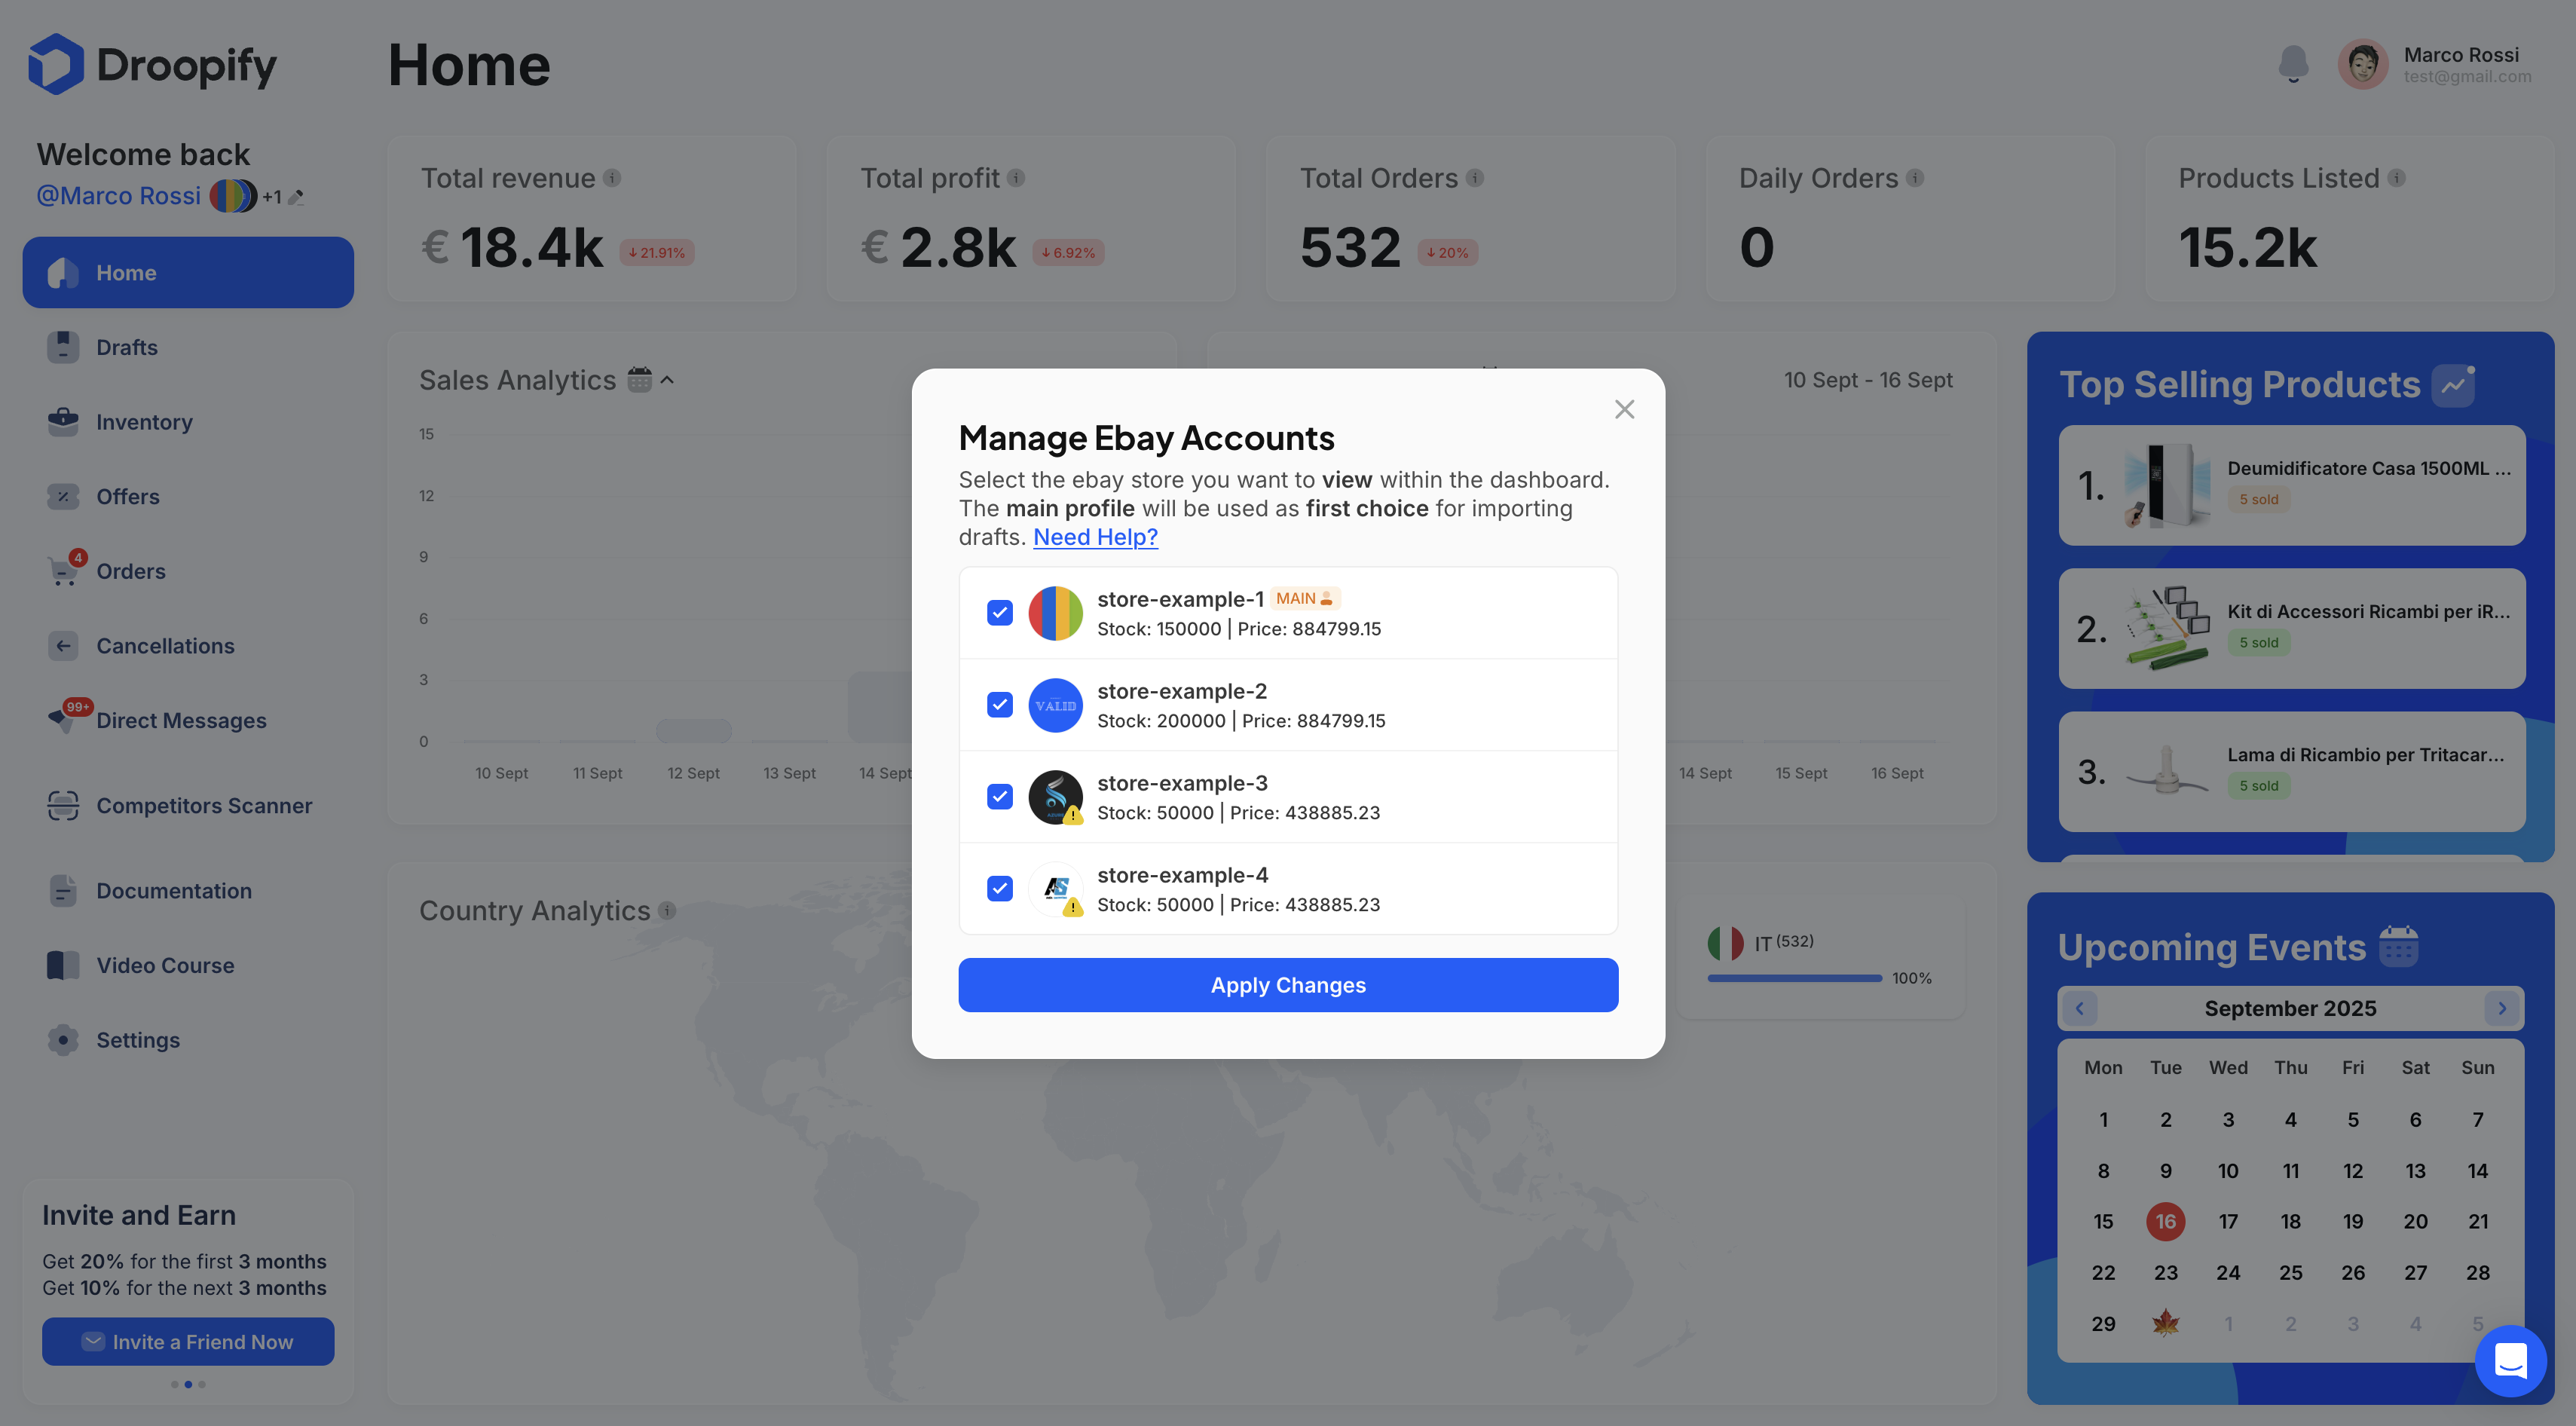Click the Total revenue info icon
Image resolution: width=2576 pixels, height=1426 pixels.
coord(612,178)
